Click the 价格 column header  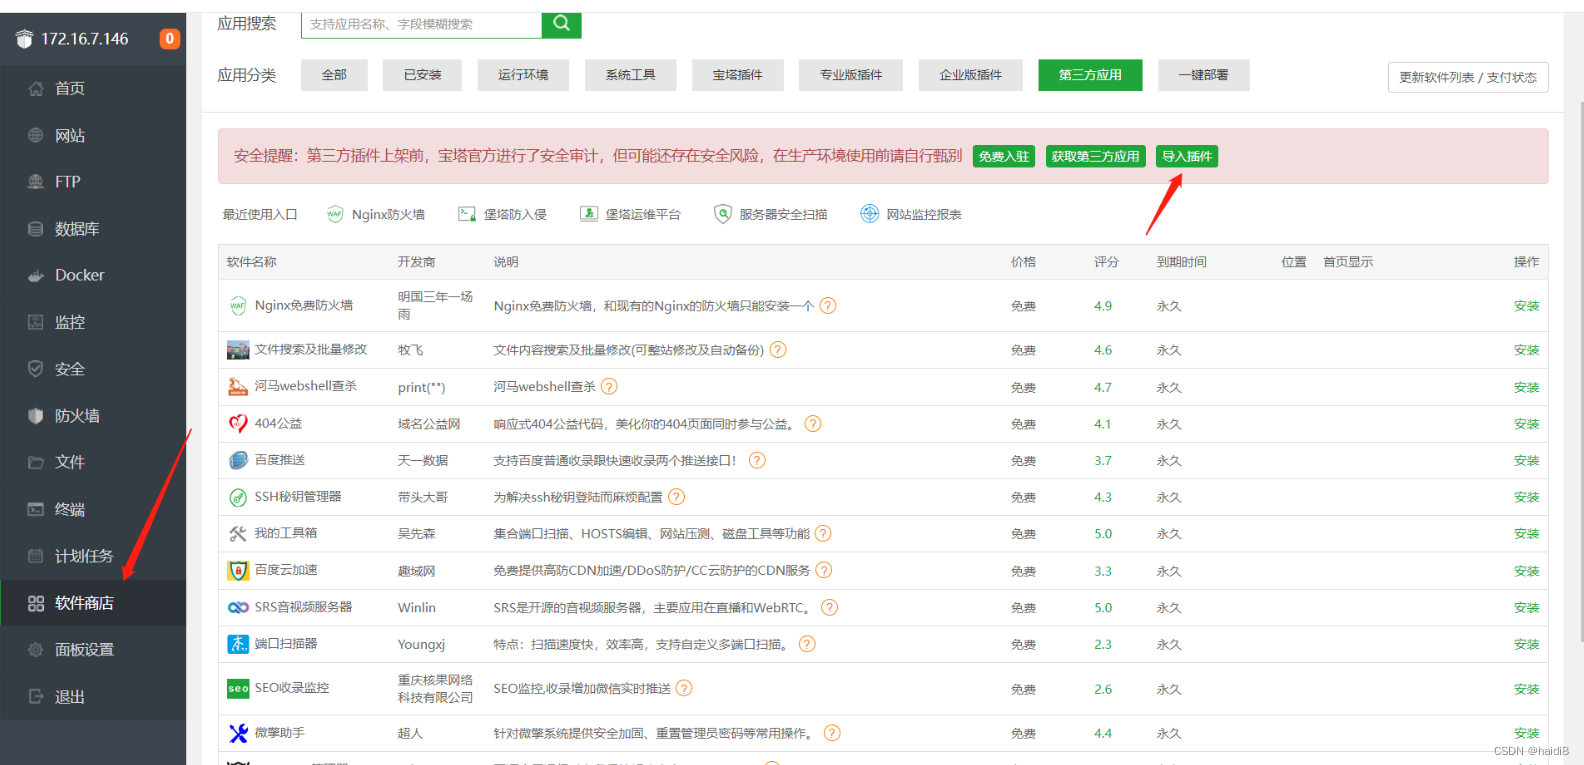click(1023, 262)
